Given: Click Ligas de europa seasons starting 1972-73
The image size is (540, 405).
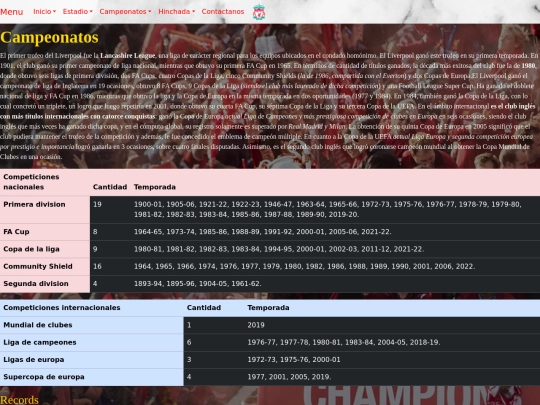Looking at the screenshot, I should (x=294, y=360).
